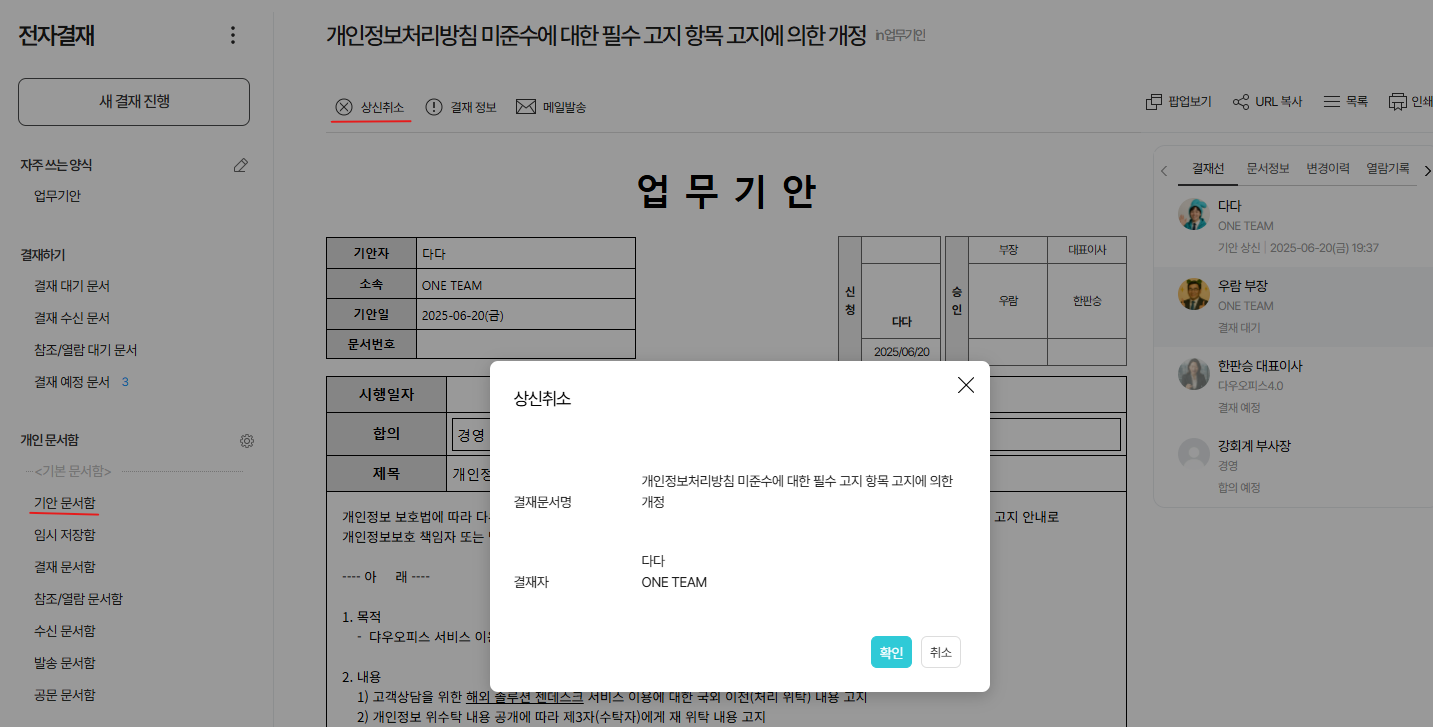This screenshot has width=1433, height=727.
Task: Open 개인 문서함 settings gear
Action: click(x=247, y=441)
